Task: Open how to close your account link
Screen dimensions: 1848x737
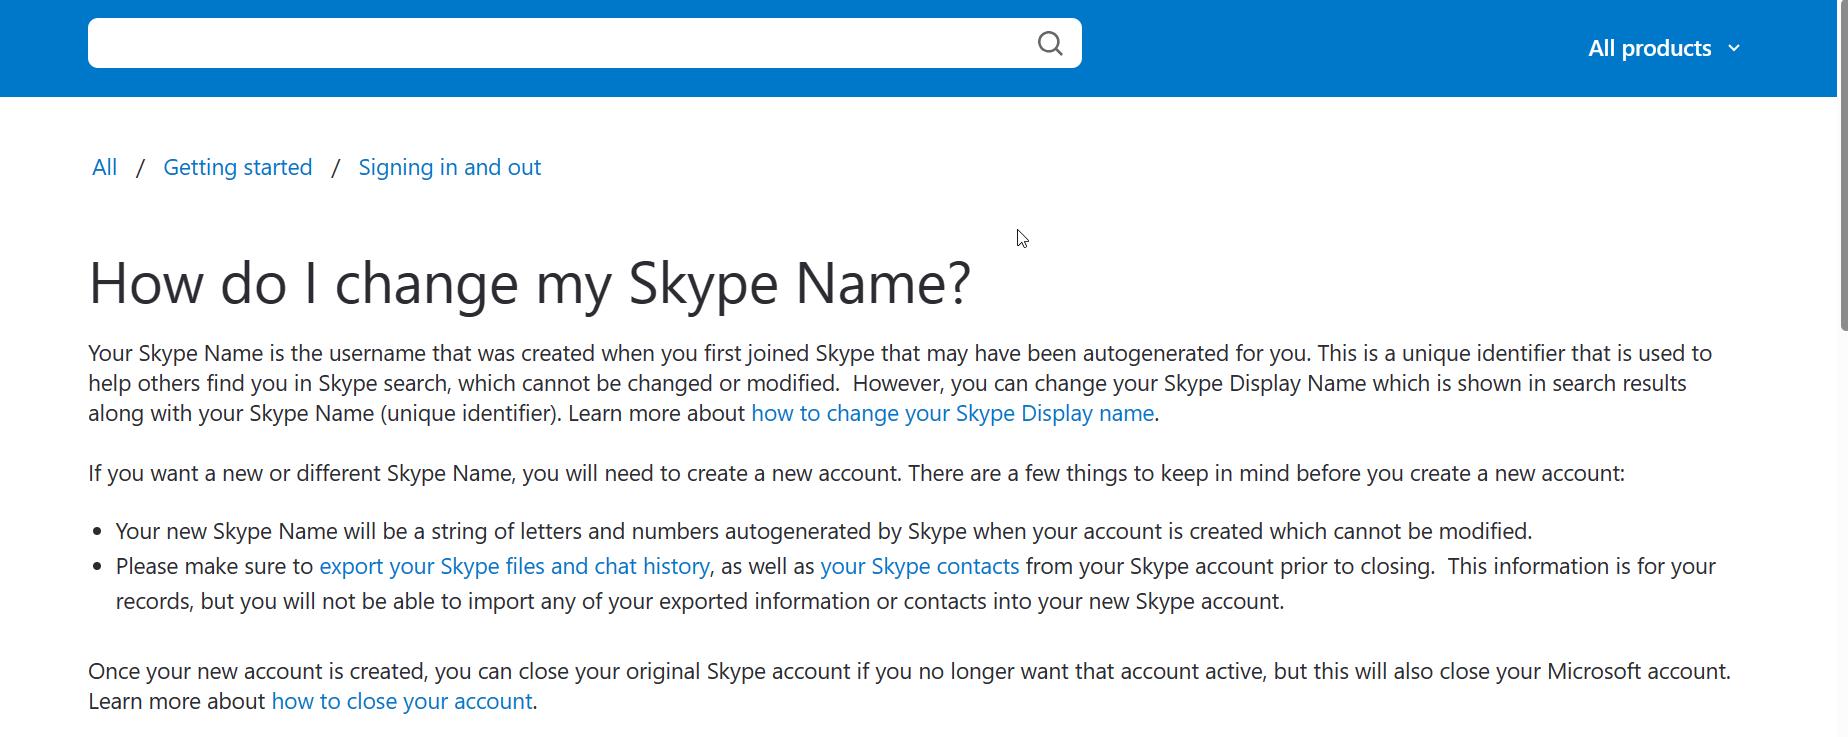Action: pyautogui.click(x=402, y=701)
